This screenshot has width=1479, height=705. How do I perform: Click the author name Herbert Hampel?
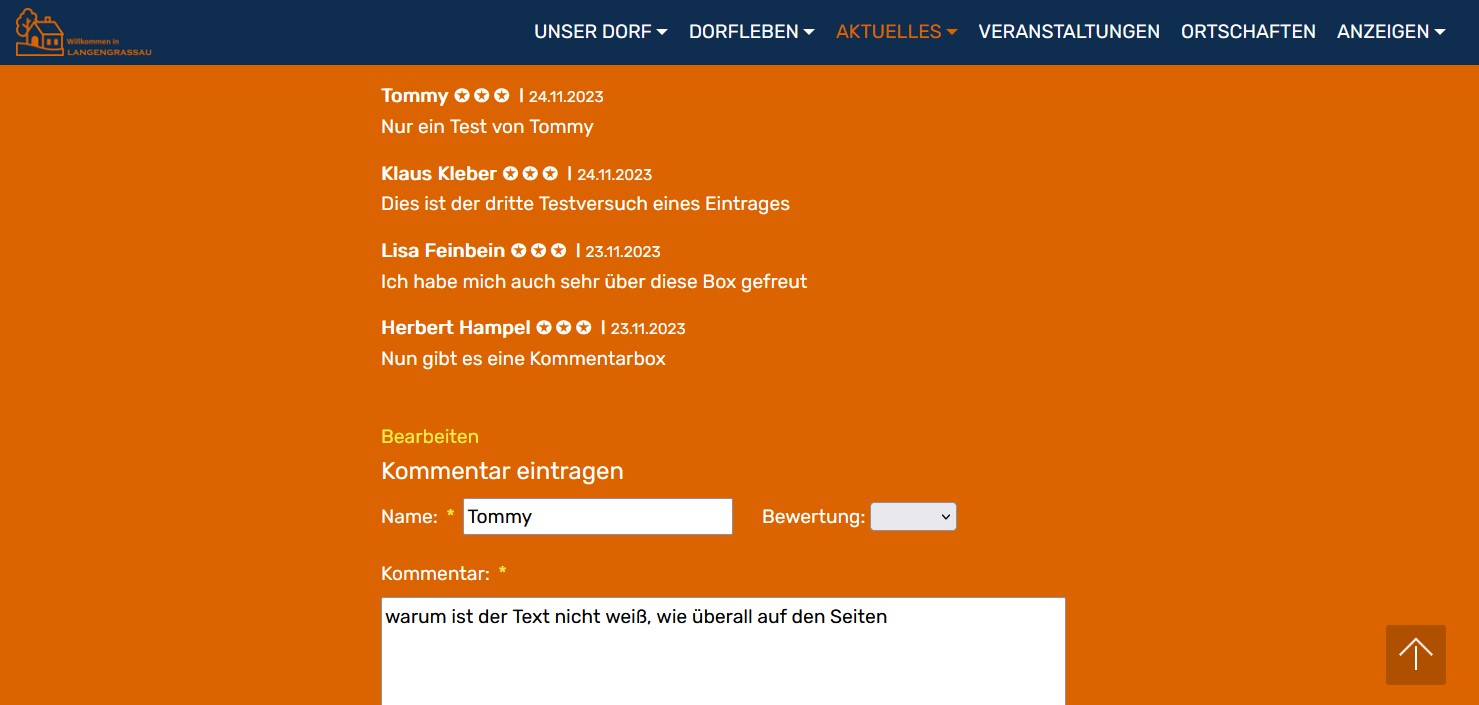click(x=456, y=327)
